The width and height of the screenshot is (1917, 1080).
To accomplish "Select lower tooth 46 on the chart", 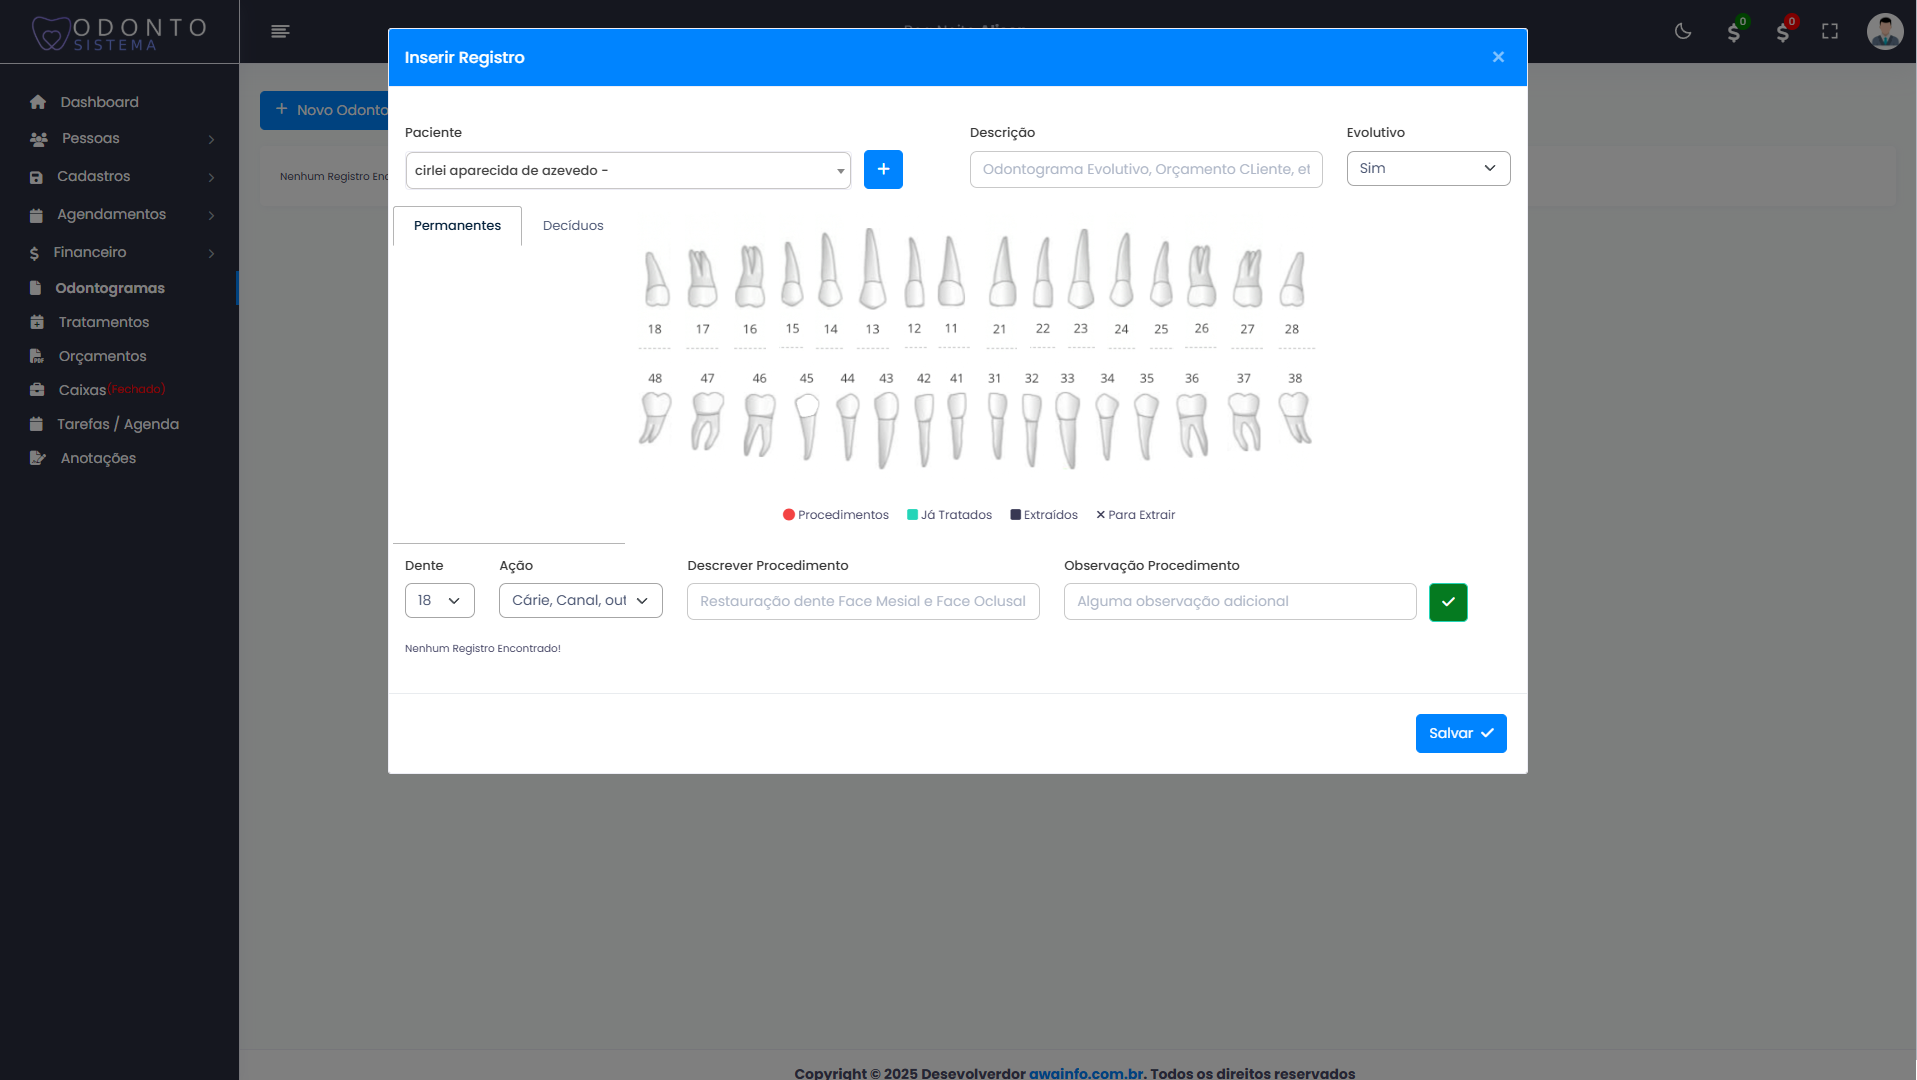I will coord(759,424).
